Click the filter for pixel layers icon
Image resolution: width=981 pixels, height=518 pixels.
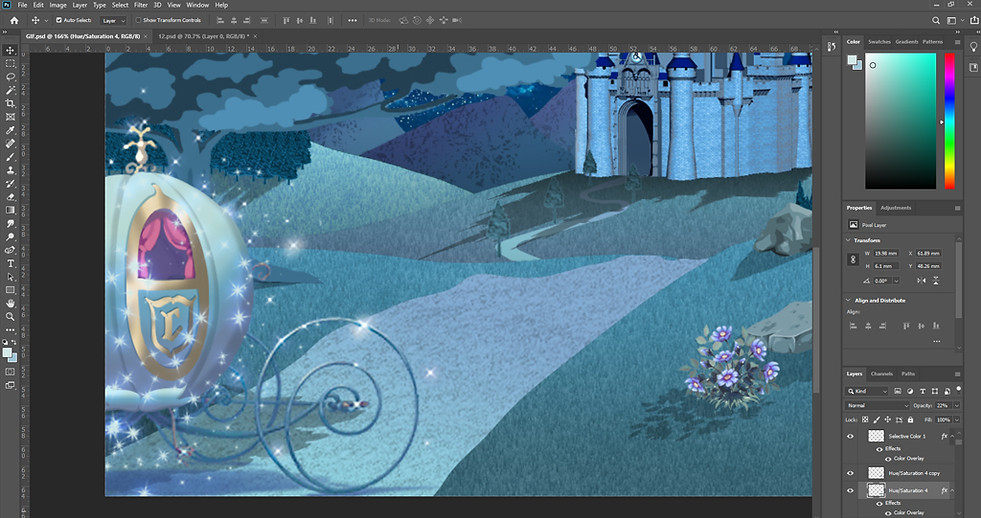[x=897, y=391]
